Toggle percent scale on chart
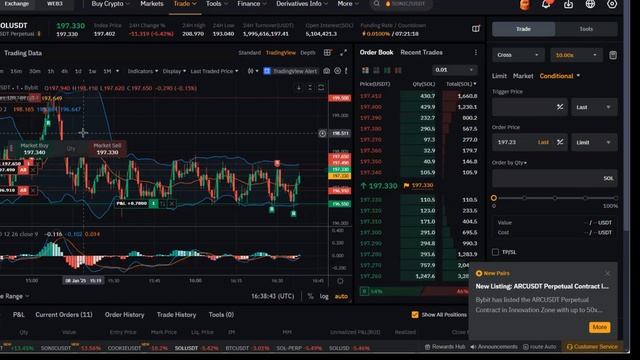Image resolution: width=640 pixels, height=360 pixels. pyautogui.click(x=311, y=296)
